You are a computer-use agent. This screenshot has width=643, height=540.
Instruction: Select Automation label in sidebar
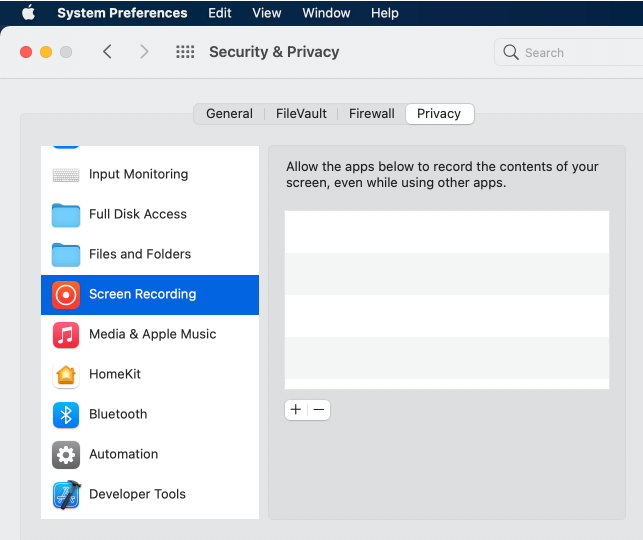[123, 454]
